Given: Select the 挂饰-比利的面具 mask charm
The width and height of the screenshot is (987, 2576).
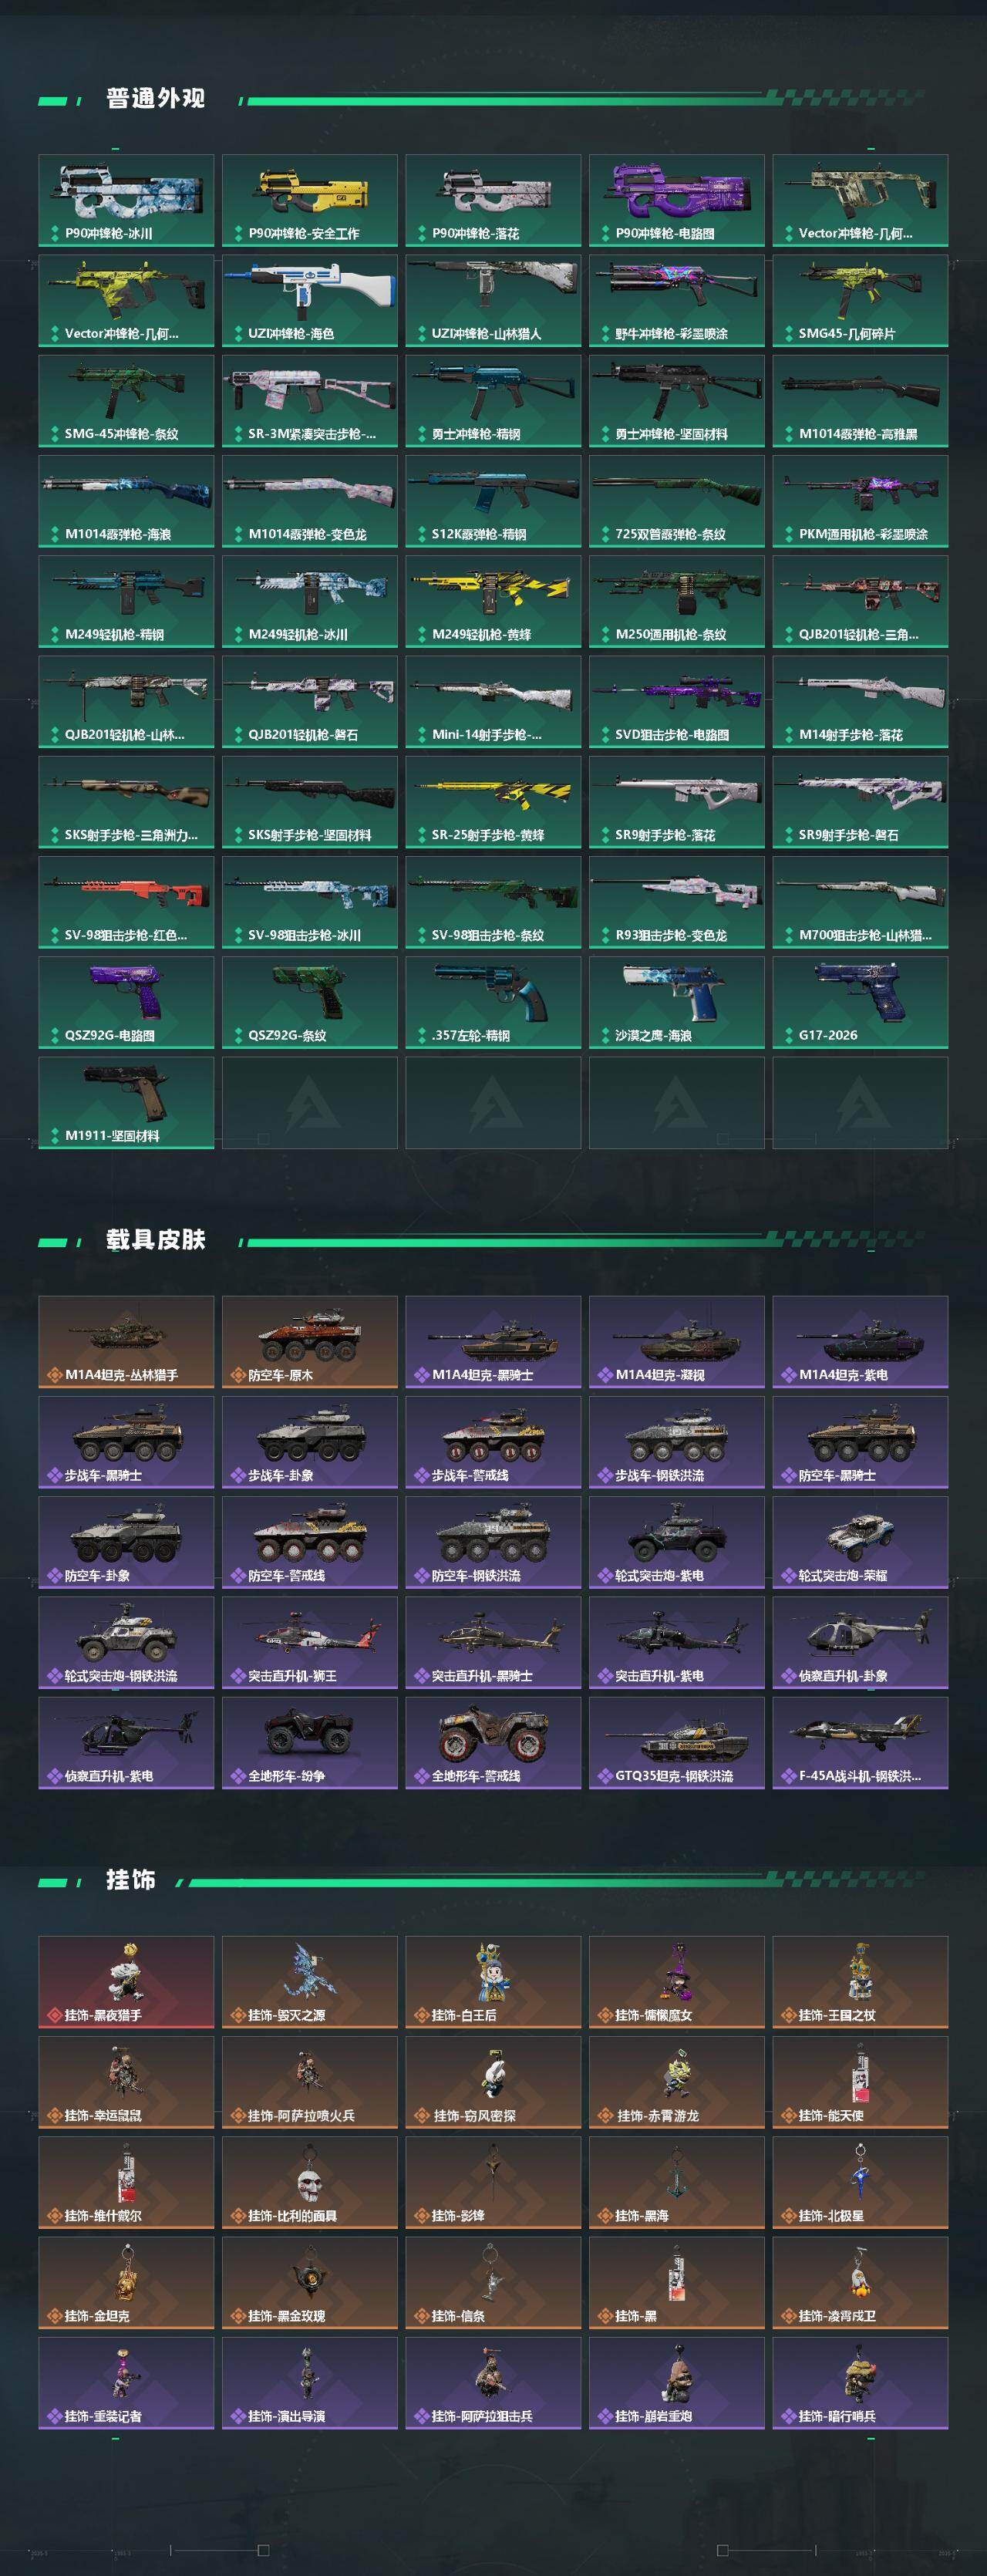Looking at the screenshot, I should [x=309, y=2183].
